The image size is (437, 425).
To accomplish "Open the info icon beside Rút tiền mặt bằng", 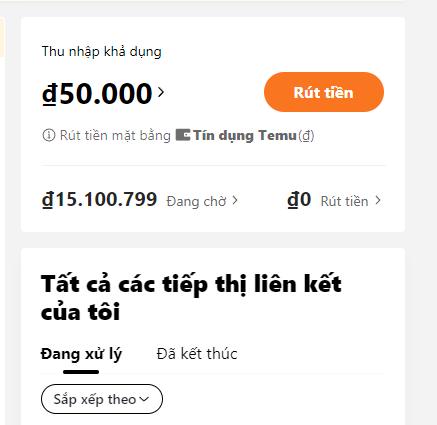I will point(49,135).
